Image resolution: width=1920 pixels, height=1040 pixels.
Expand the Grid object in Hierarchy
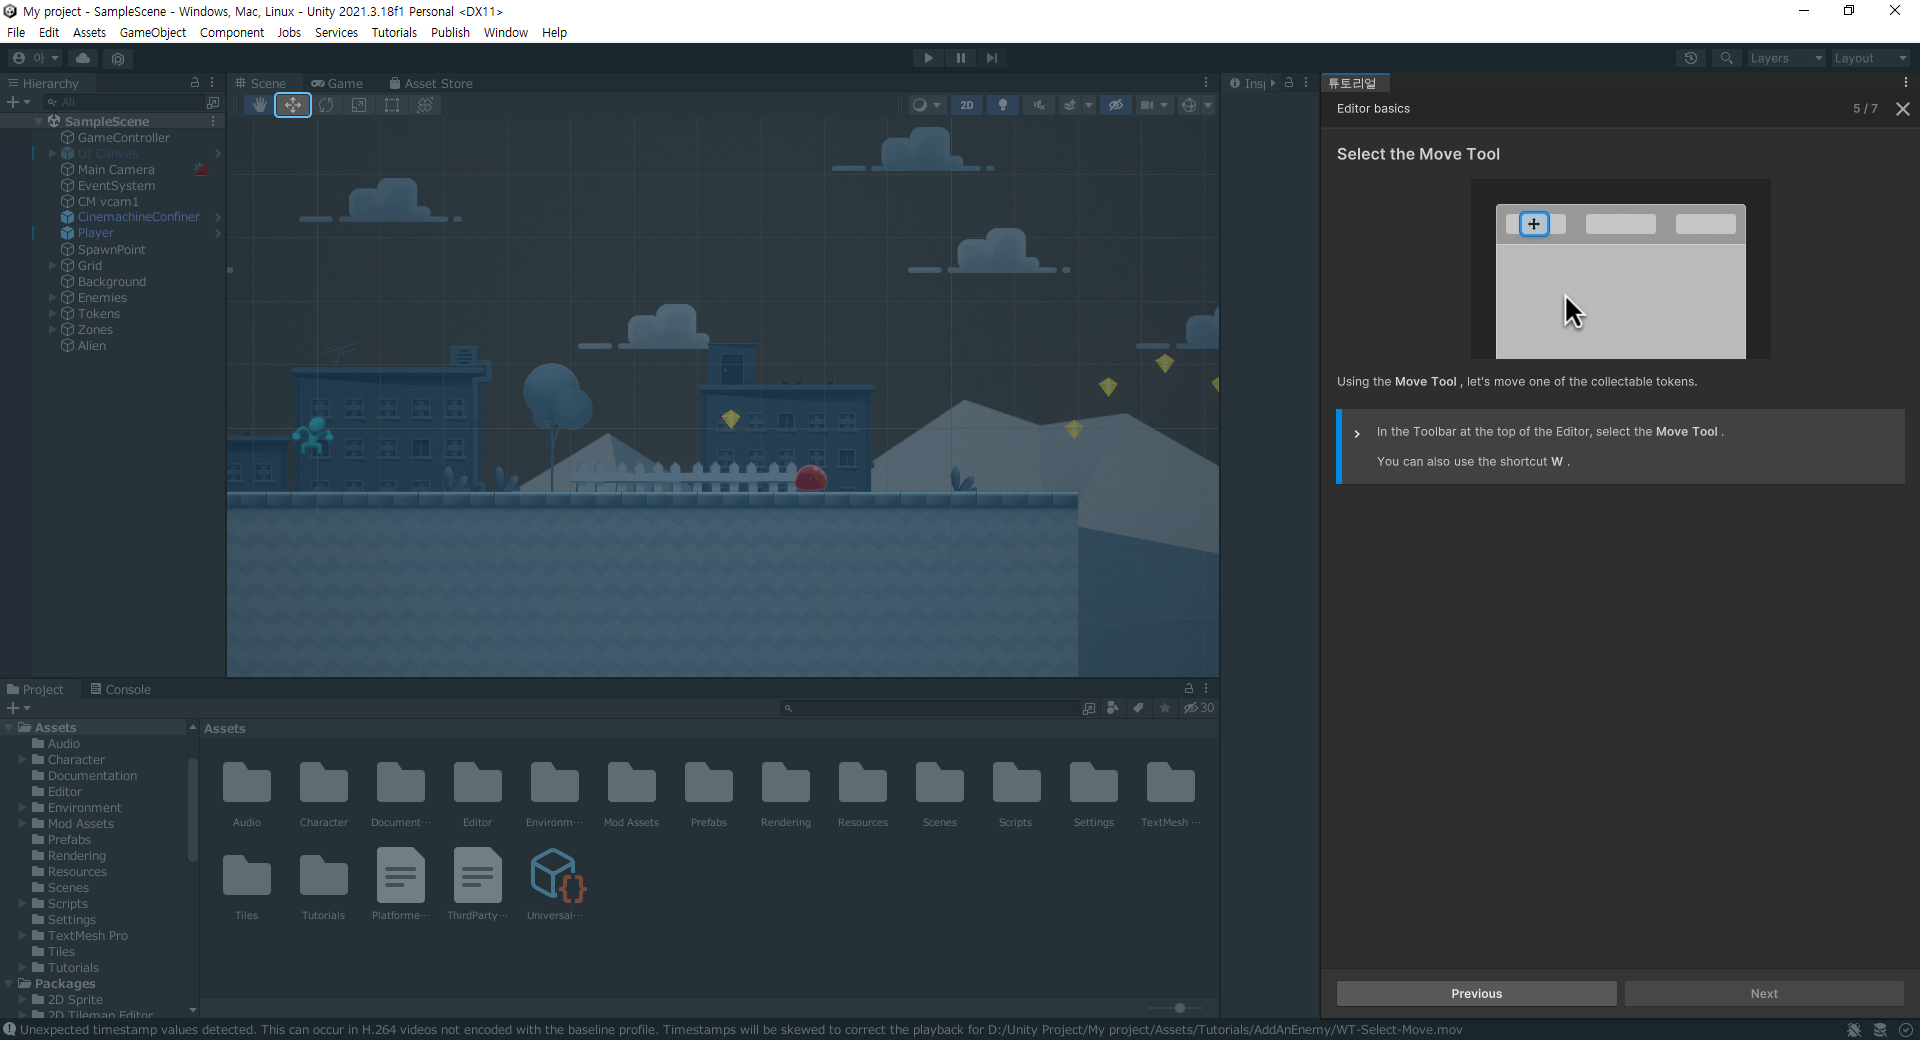coord(52,265)
